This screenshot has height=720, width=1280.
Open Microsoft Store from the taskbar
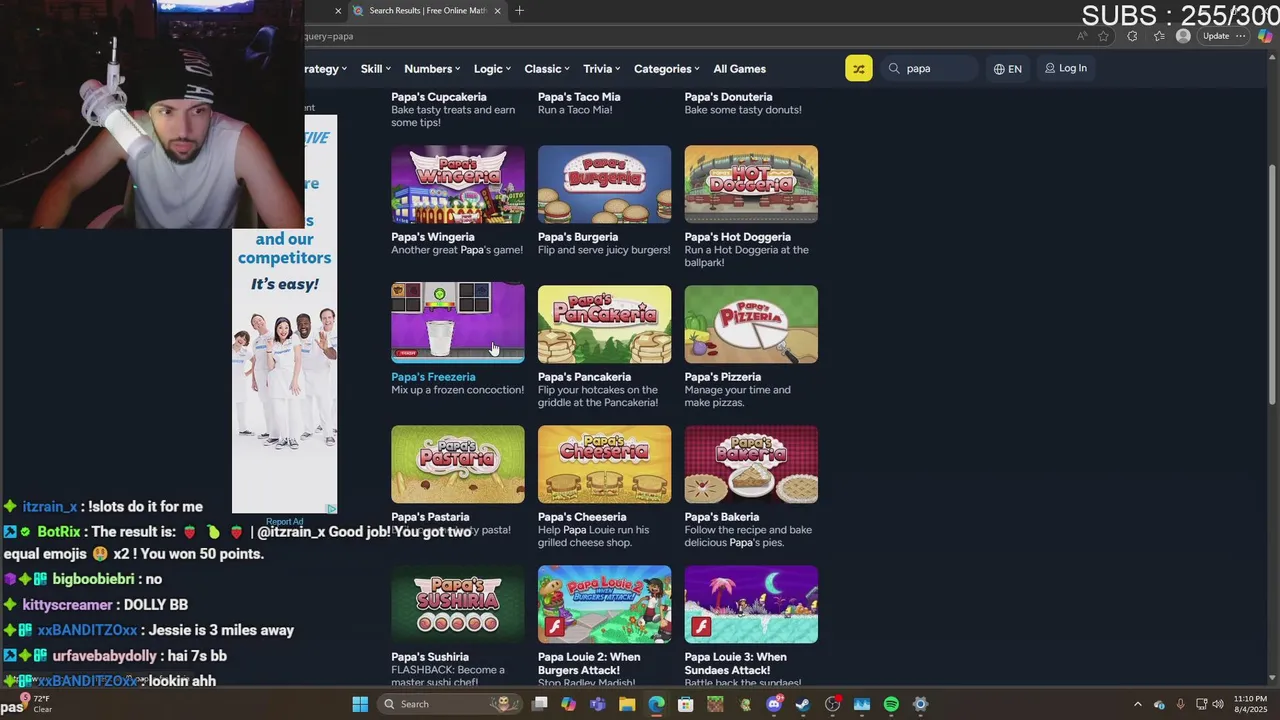click(x=686, y=704)
